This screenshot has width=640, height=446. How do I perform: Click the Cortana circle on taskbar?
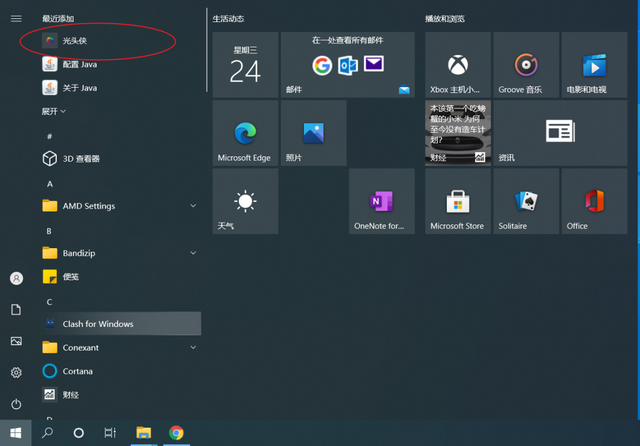click(79, 433)
